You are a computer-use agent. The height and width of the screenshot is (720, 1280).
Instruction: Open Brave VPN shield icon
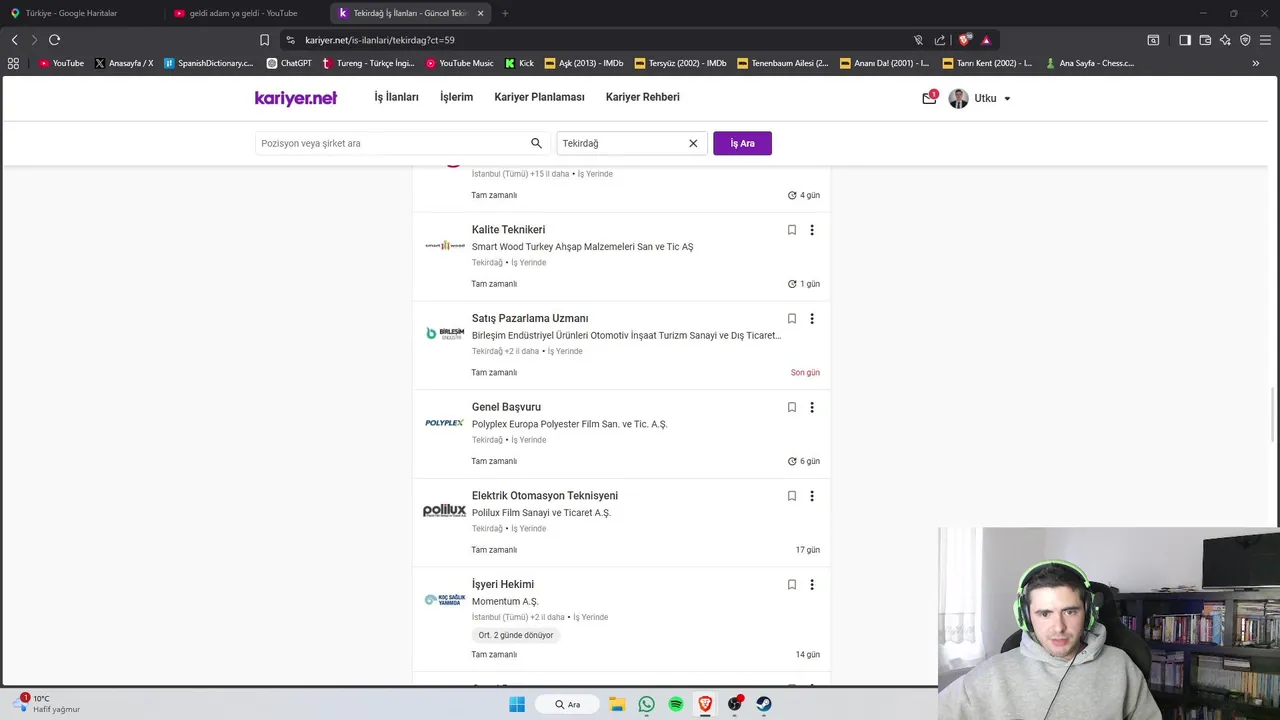[x=1245, y=40]
